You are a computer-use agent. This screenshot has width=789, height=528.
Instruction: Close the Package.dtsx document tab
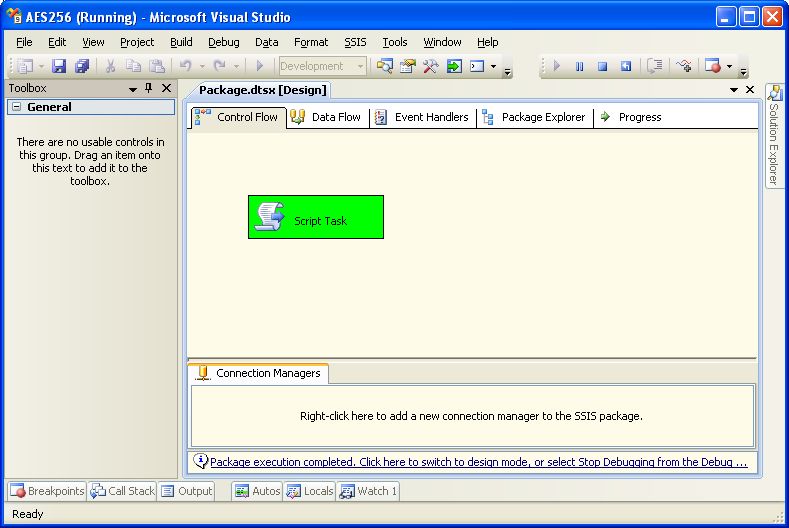pyautogui.click(x=750, y=89)
